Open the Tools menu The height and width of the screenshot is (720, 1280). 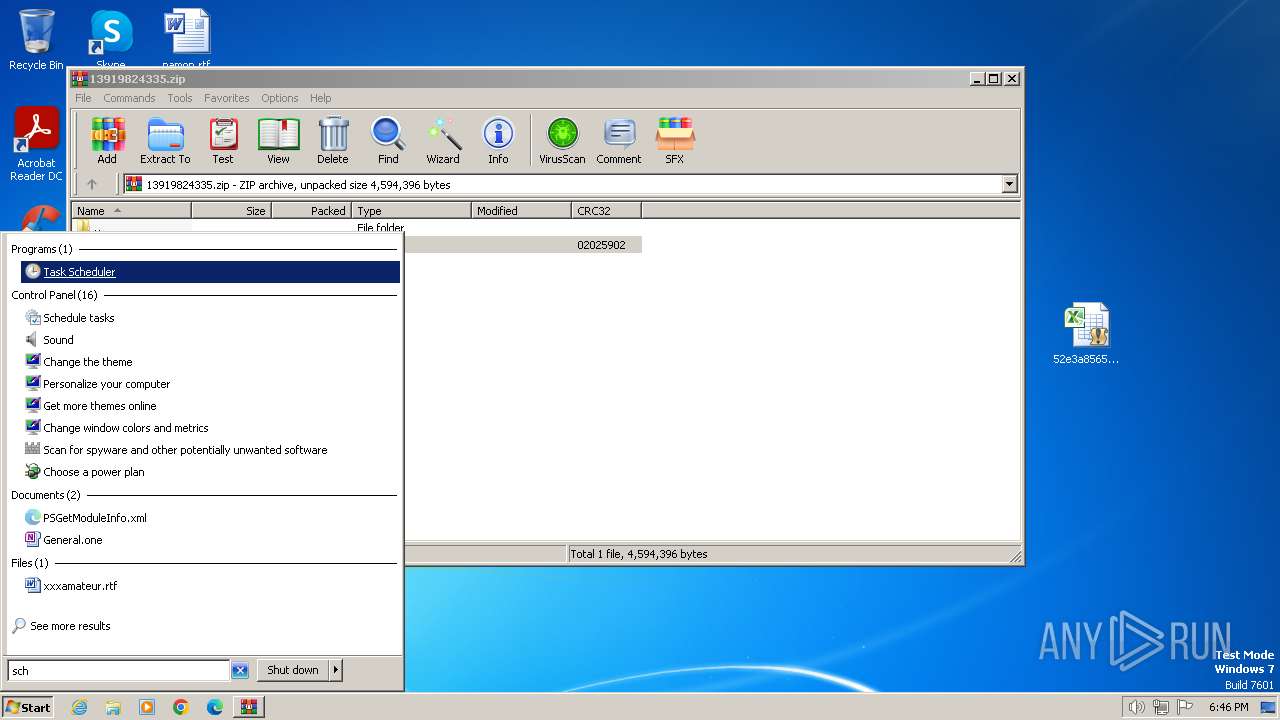[x=180, y=98]
